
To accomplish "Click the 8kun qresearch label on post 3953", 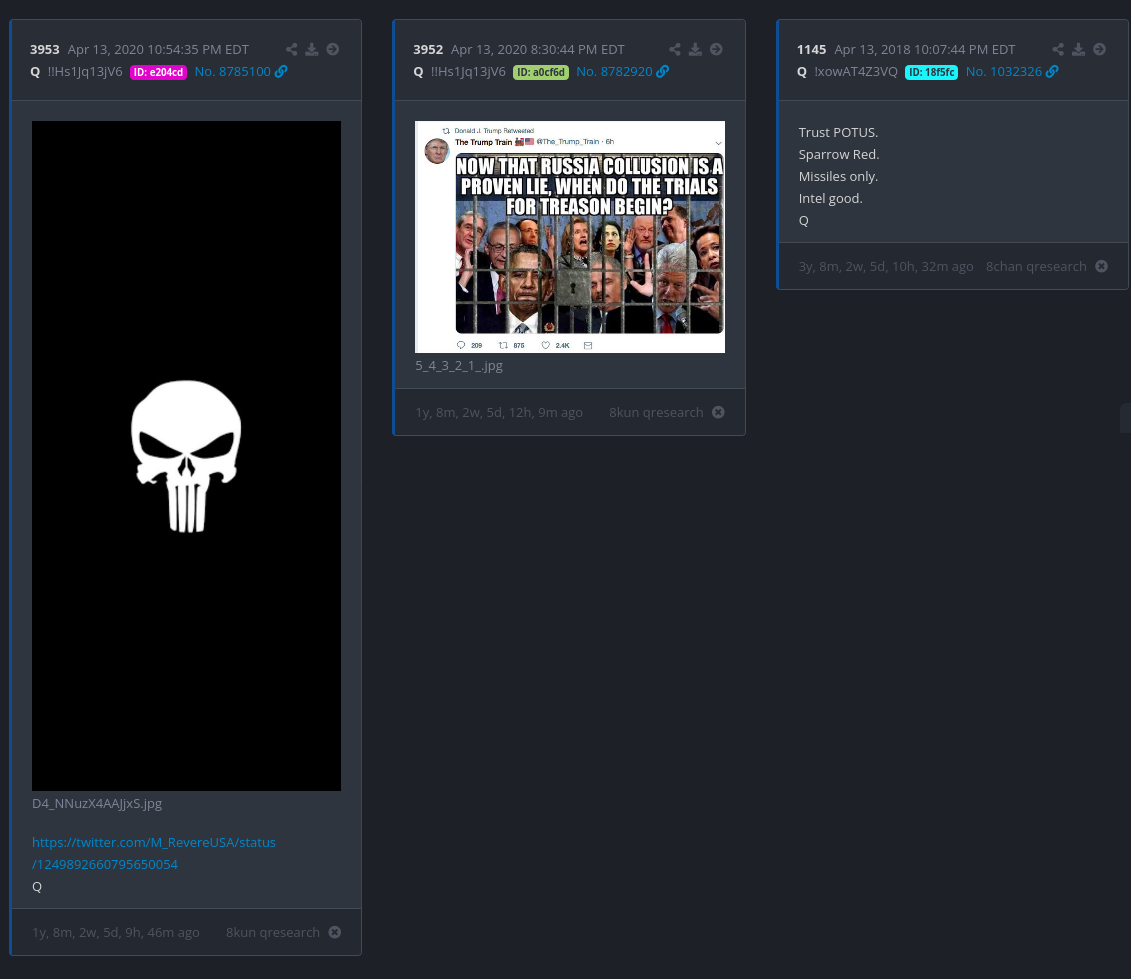I will click(x=273, y=932).
